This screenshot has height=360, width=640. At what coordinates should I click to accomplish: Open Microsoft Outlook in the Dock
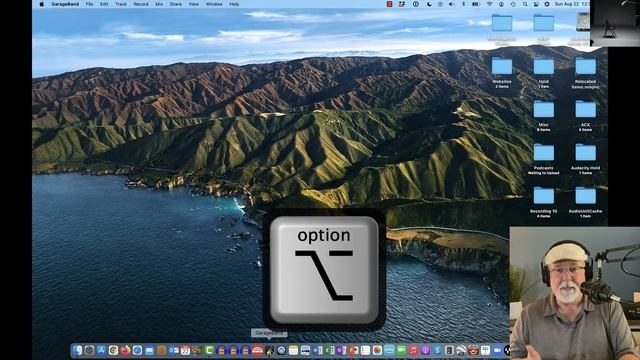coord(173,350)
